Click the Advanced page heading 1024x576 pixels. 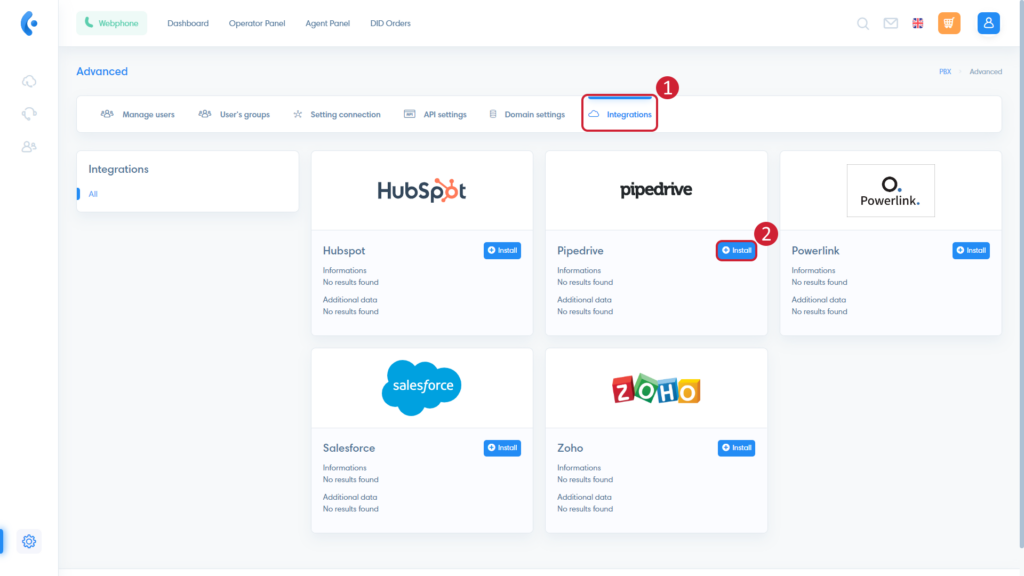(102, 72)
